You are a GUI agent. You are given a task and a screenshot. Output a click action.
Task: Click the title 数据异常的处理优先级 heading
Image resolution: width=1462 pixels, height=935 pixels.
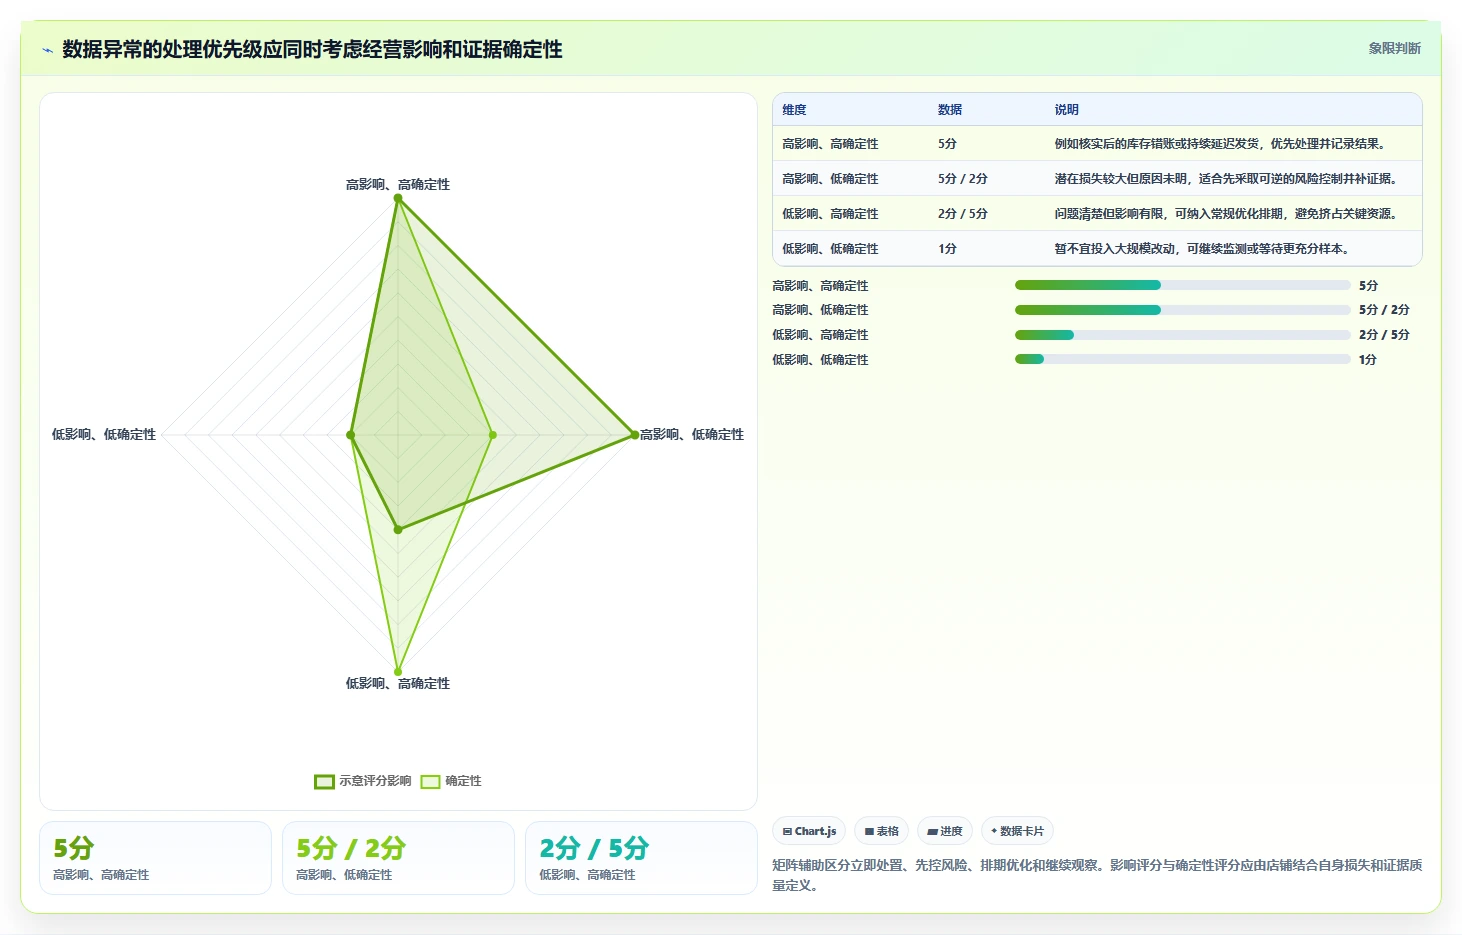click(x=312, y=50)
